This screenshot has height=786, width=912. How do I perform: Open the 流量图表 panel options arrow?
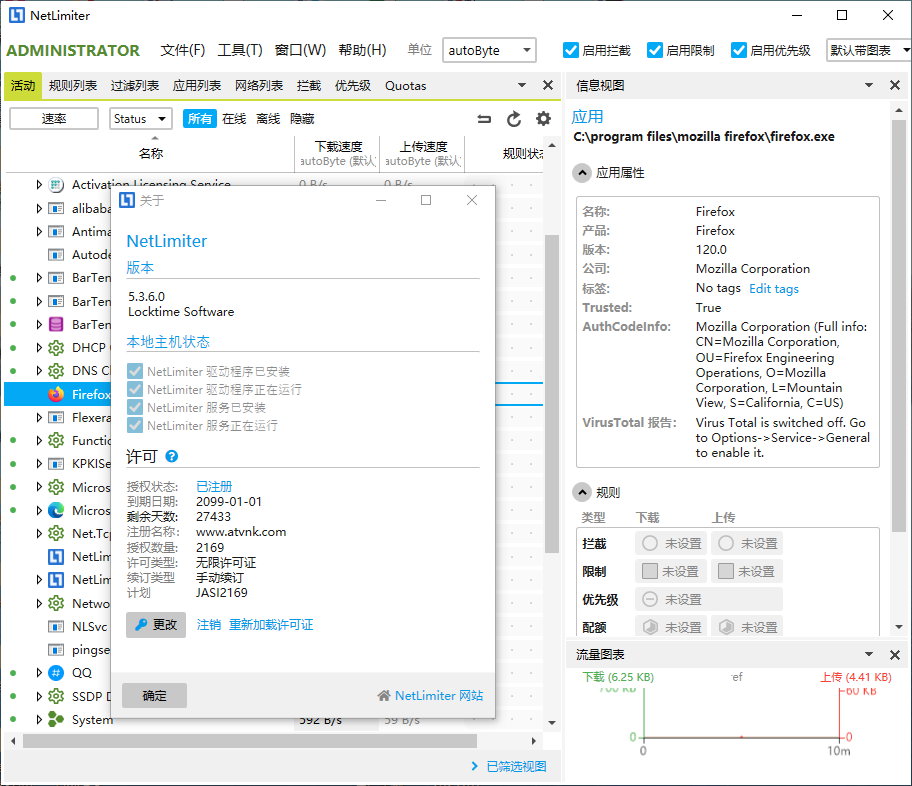pos(869,655)
